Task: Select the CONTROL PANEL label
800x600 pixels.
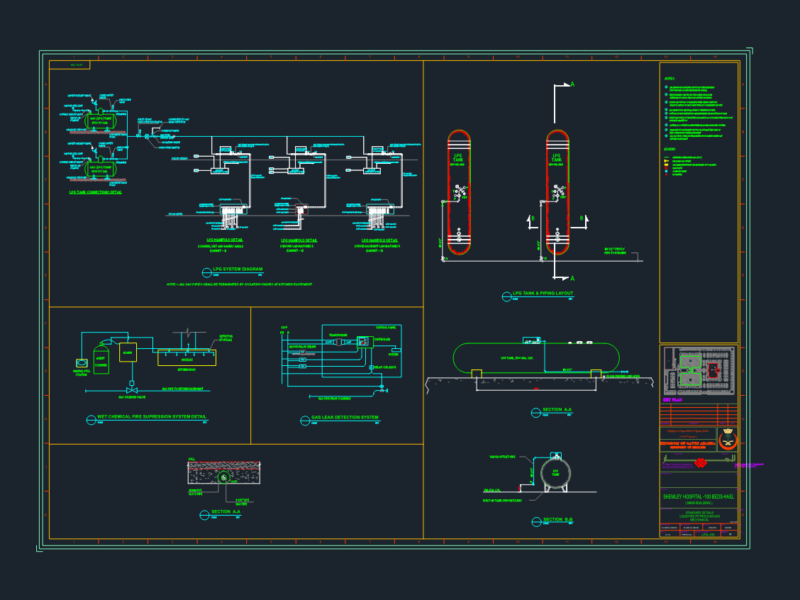Action: tap(386, 328)
